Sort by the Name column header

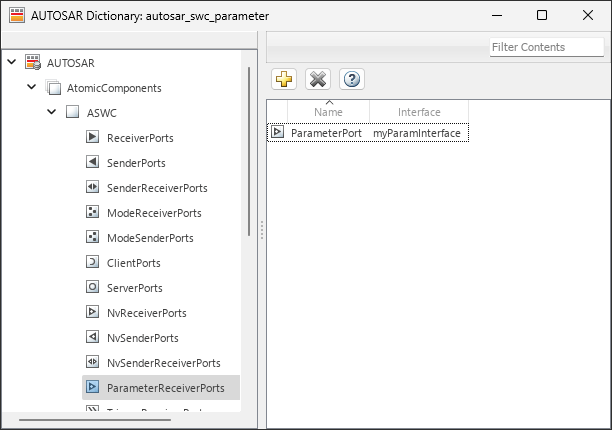[x=328, y=111]
